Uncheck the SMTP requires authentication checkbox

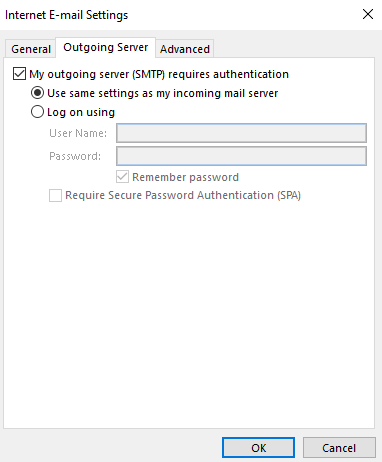pyautogui.click(x=19, y=74)
